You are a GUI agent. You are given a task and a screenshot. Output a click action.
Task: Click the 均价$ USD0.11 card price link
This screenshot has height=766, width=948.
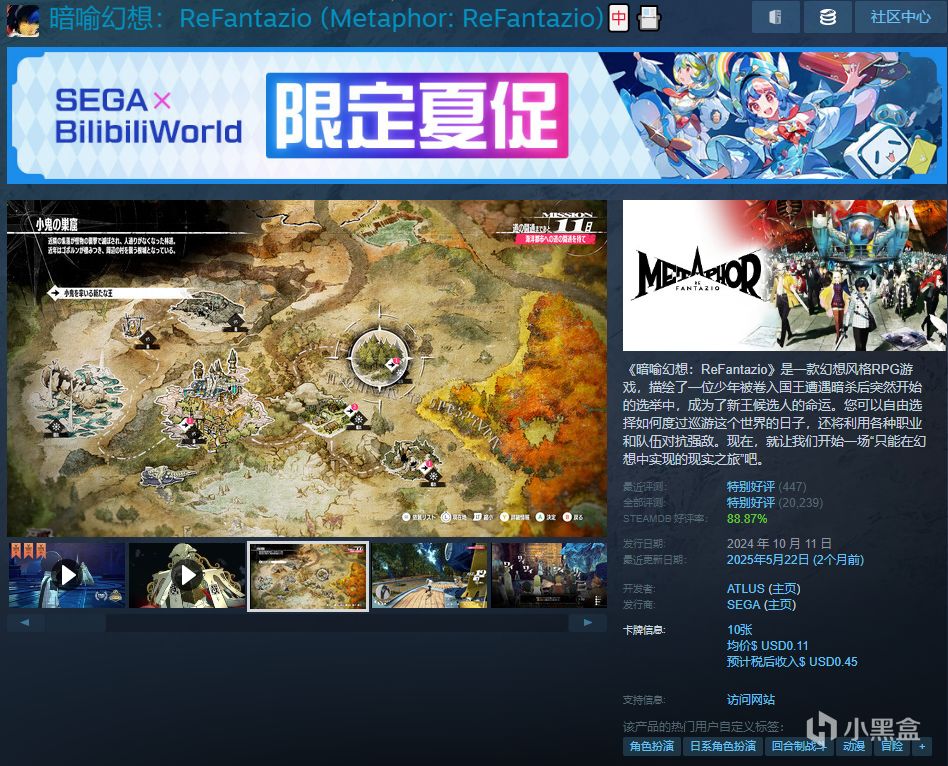click(x=767, y=646)
